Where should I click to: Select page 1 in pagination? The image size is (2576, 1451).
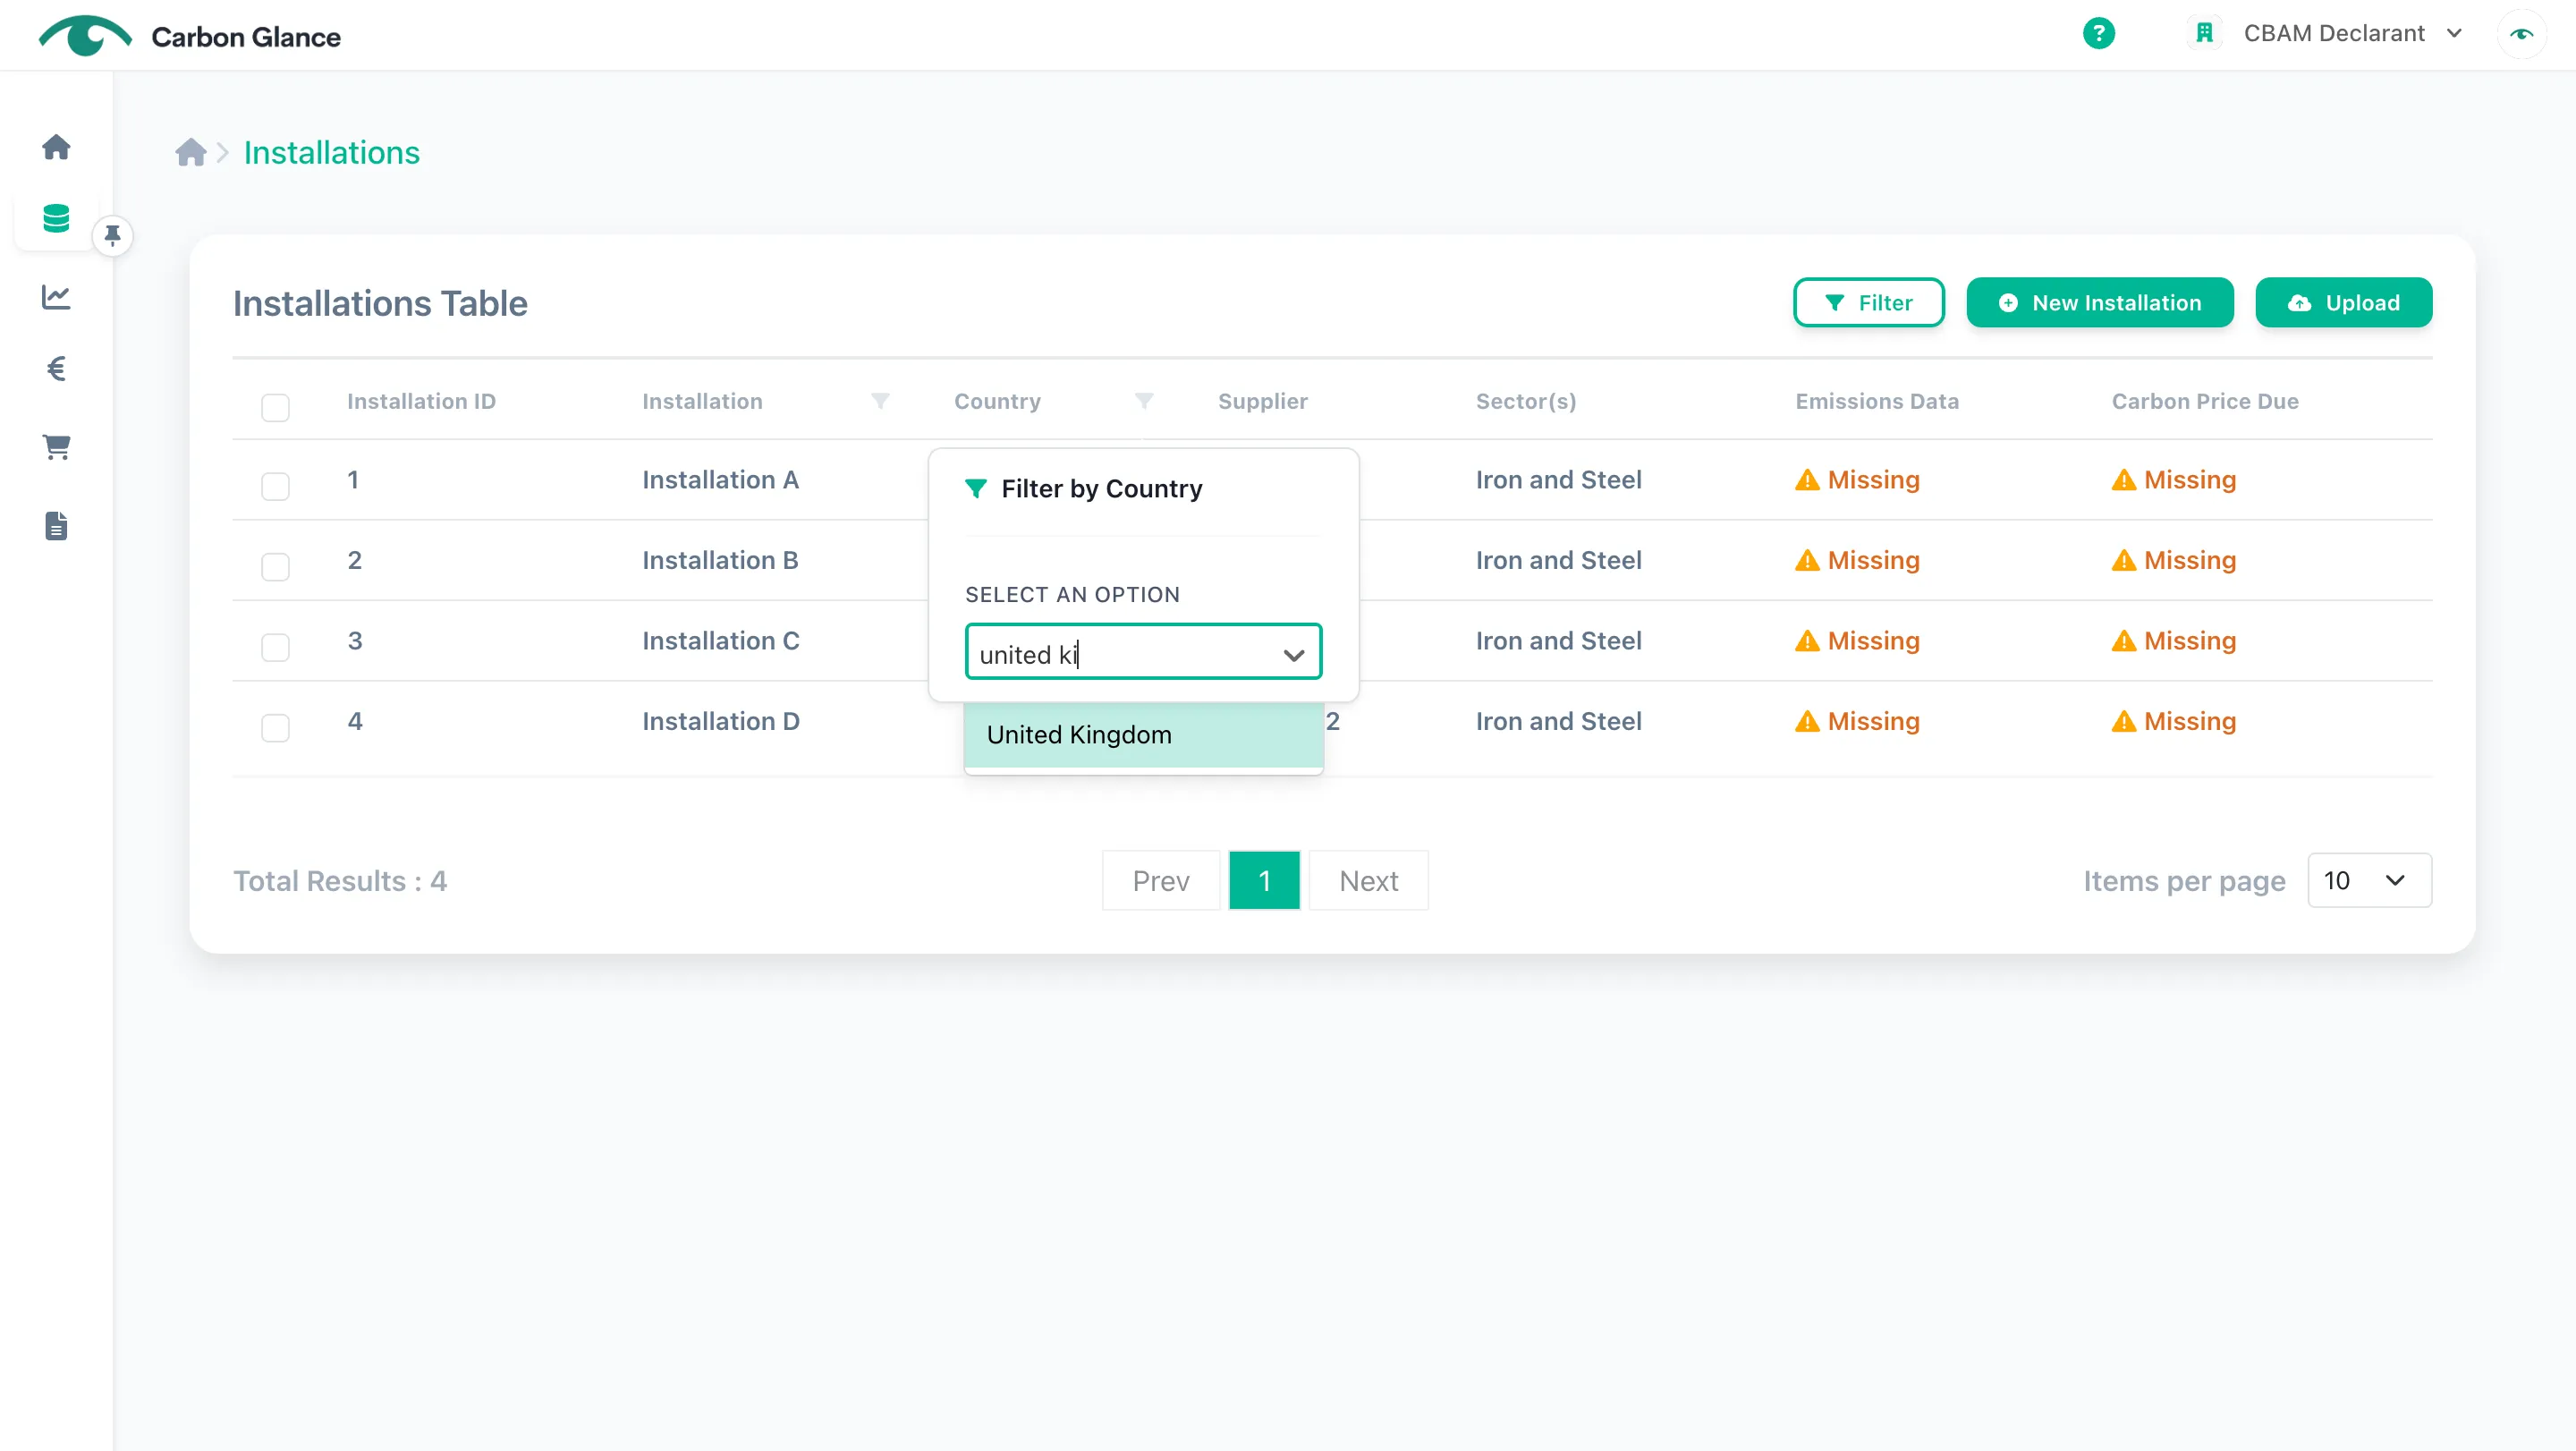pyautogui.click(x=1264, y=881)
